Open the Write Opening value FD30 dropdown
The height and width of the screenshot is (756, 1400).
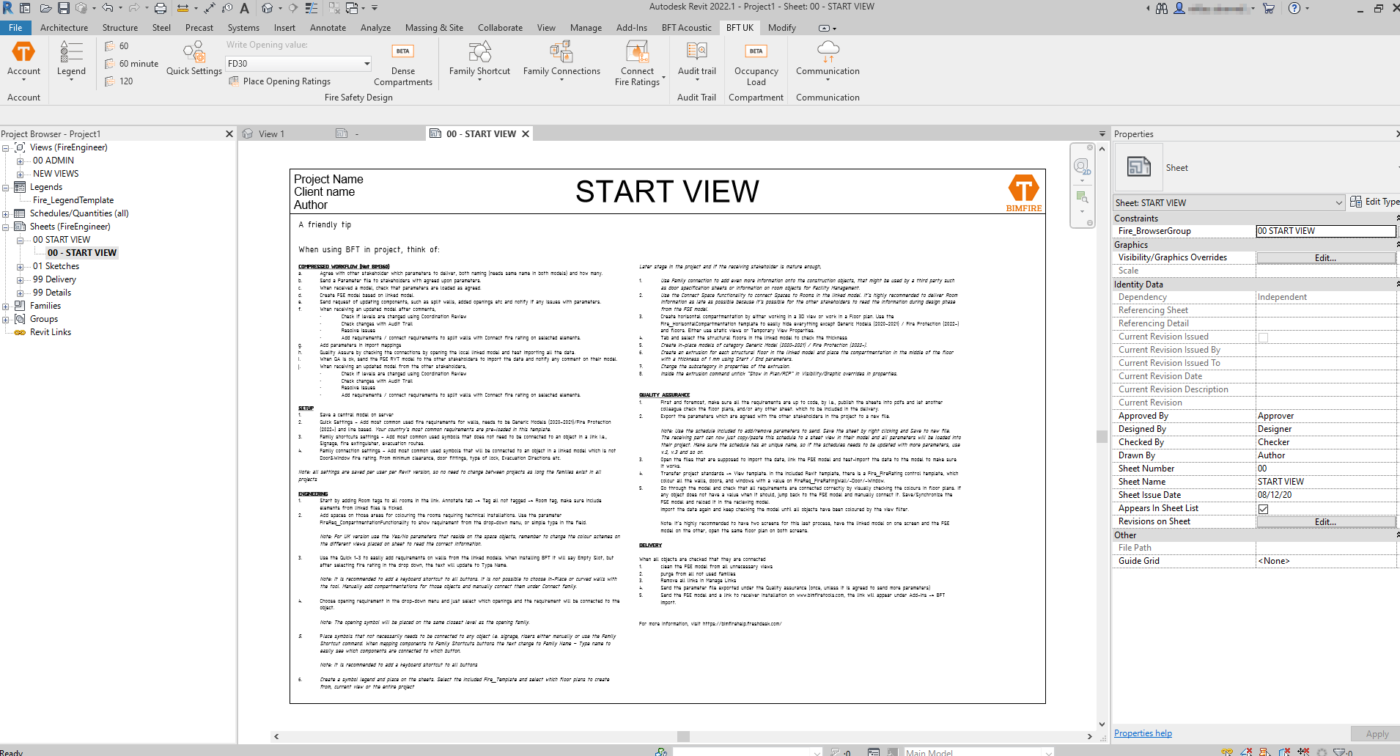[298, 63]
